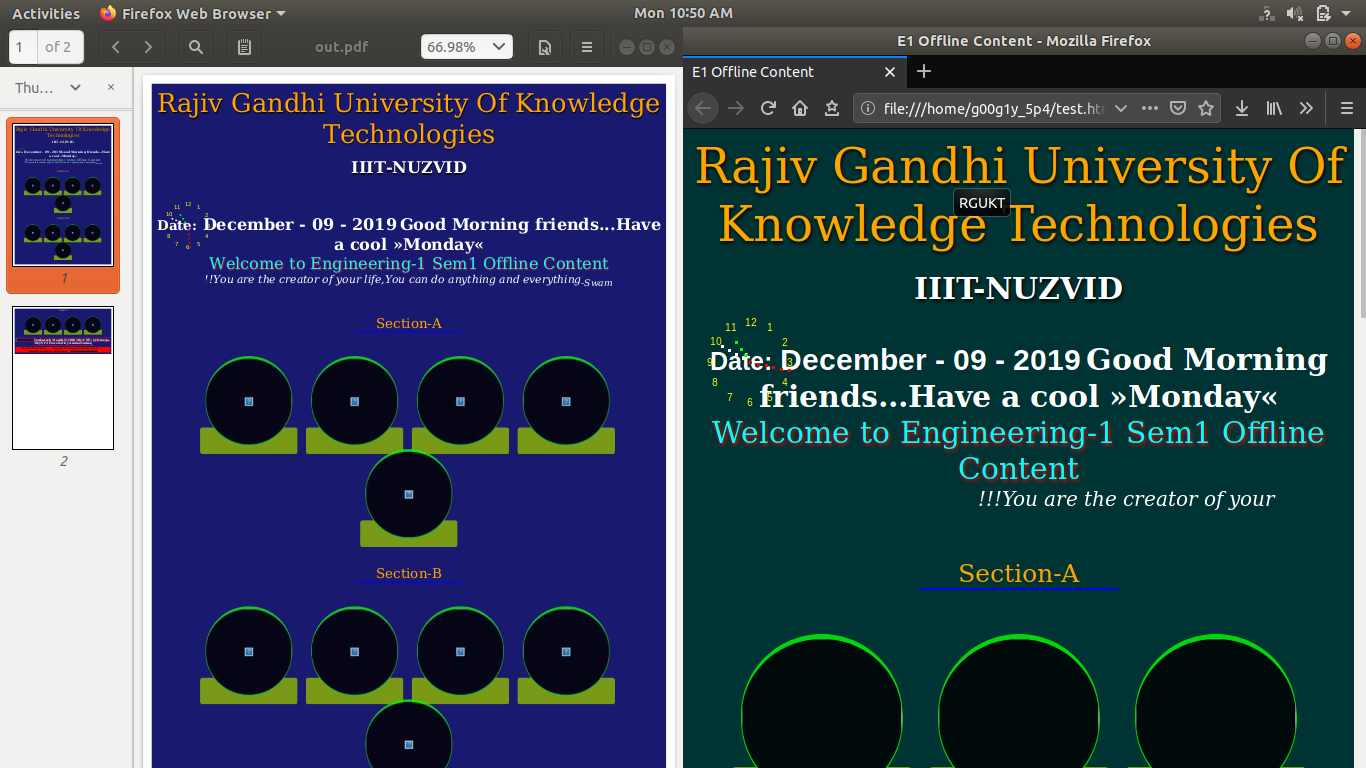Open the Firefox downloads panel

click(x=1242, y=108)
